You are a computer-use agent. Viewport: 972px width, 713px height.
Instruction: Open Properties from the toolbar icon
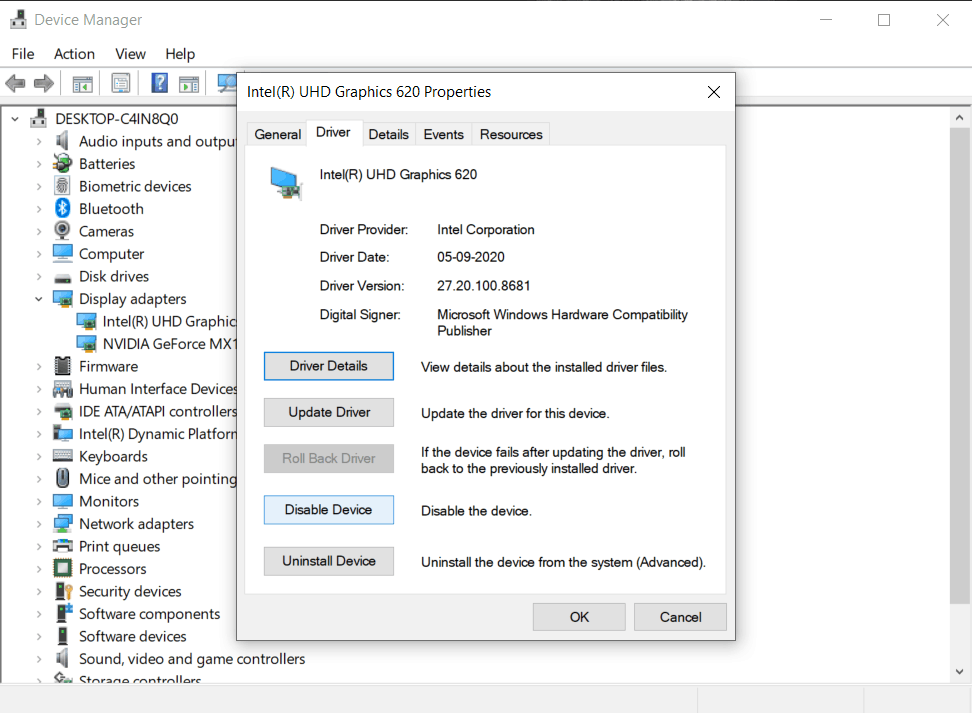click(x=121, y=84)
